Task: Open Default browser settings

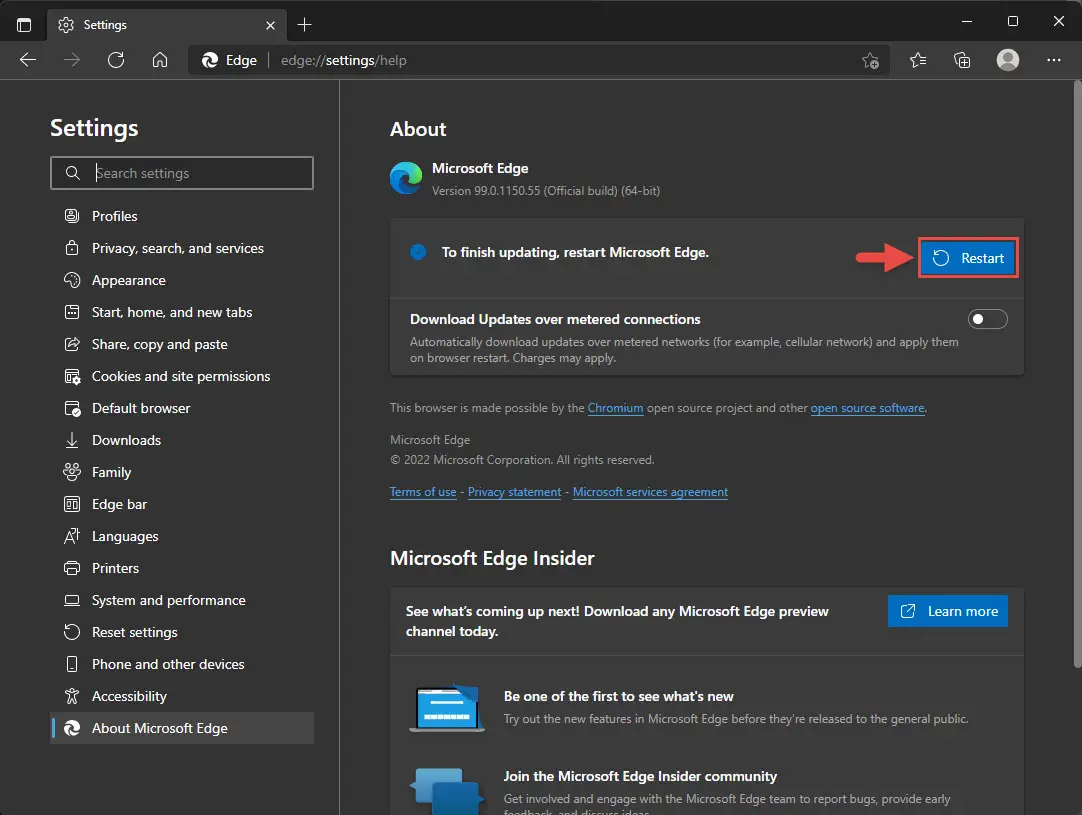Action: (x=182, y=408)
